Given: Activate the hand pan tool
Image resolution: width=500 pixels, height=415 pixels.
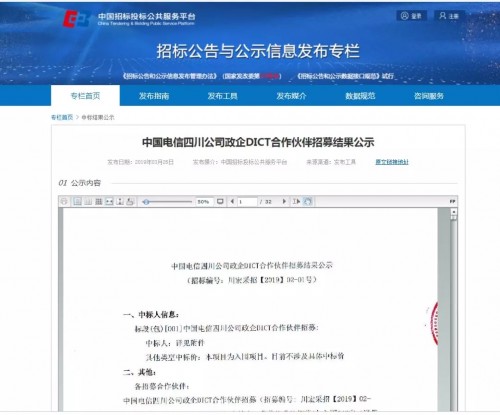Looking at the screenshot, I should tap(308, 201).
